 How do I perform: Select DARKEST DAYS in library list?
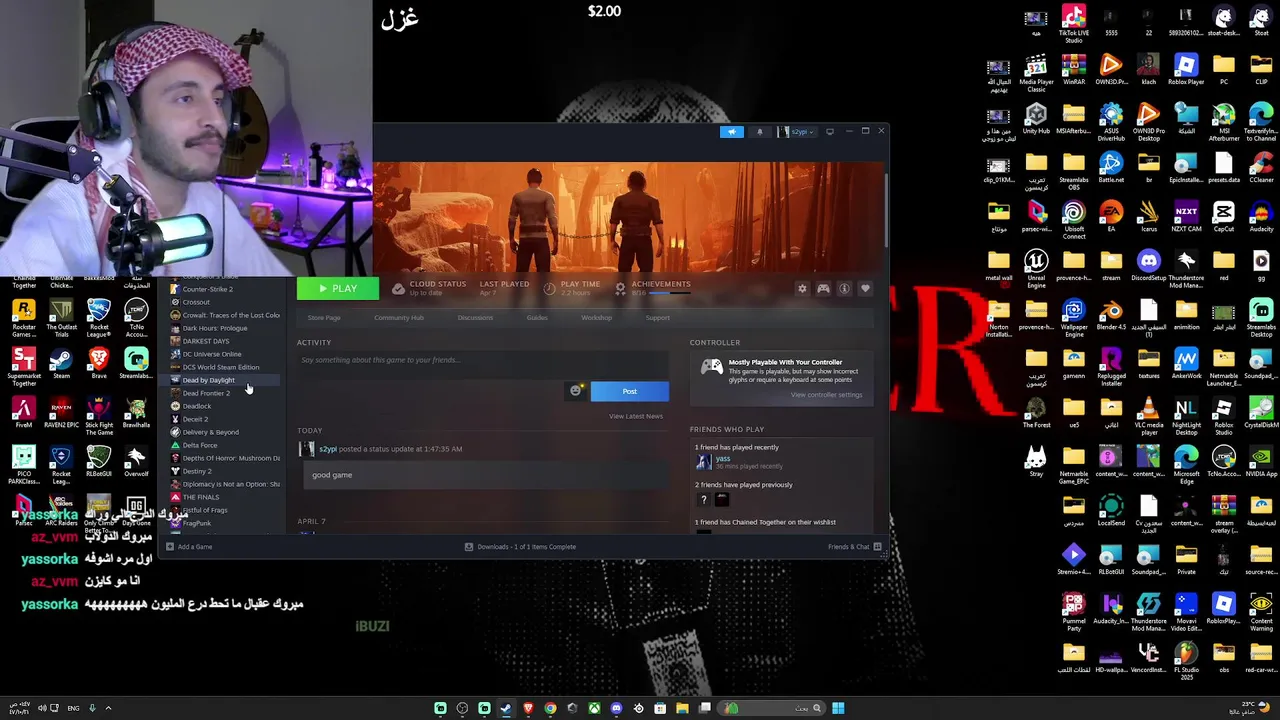click(x=205, y=341)
